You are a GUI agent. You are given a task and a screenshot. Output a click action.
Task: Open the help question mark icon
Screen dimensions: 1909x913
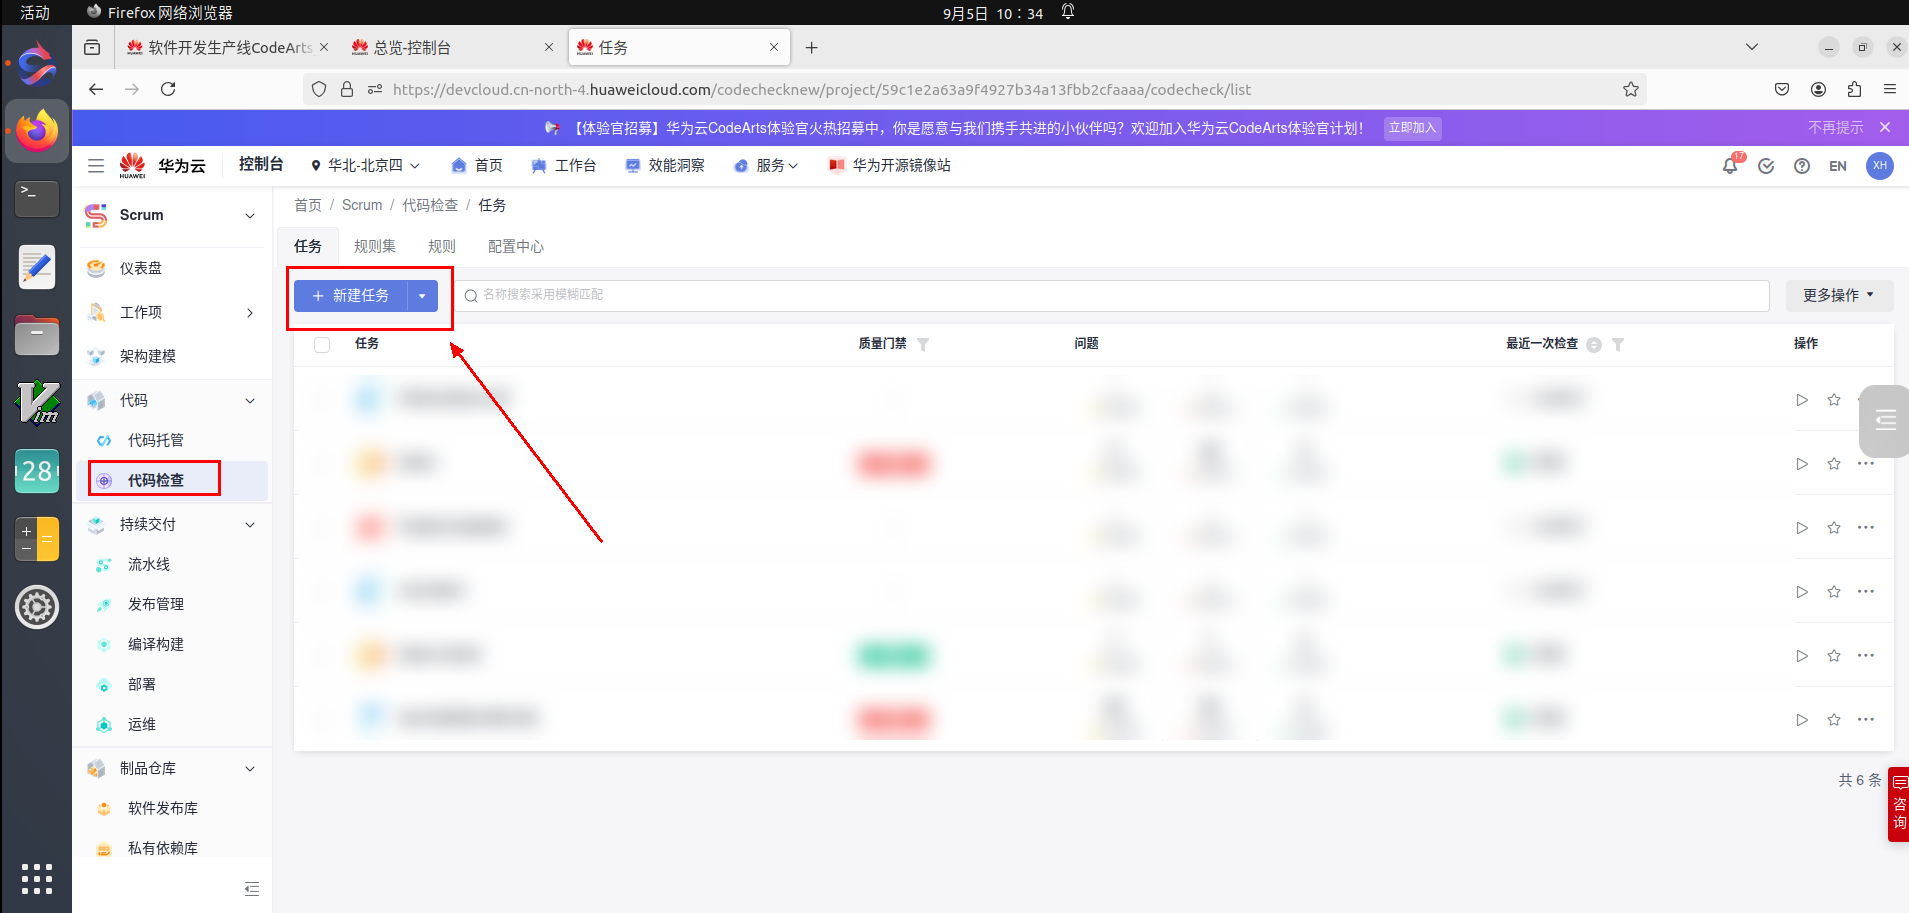pyautogui.click(x=1802, y=166)
